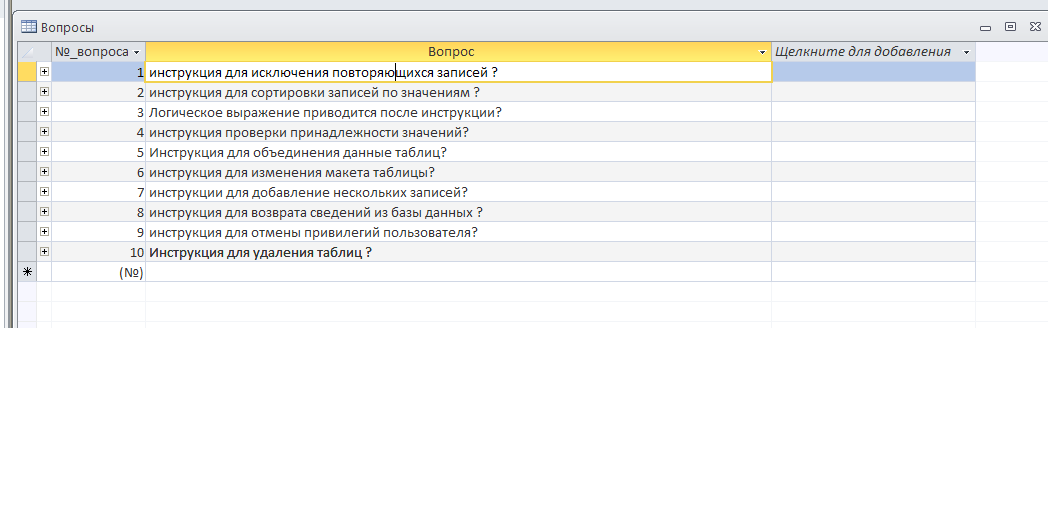This screenshot has width=1048, height=512.
Task: Click the cell 'инструкция проверки принадлежности значений?'
Action: (x=458, y=132)
